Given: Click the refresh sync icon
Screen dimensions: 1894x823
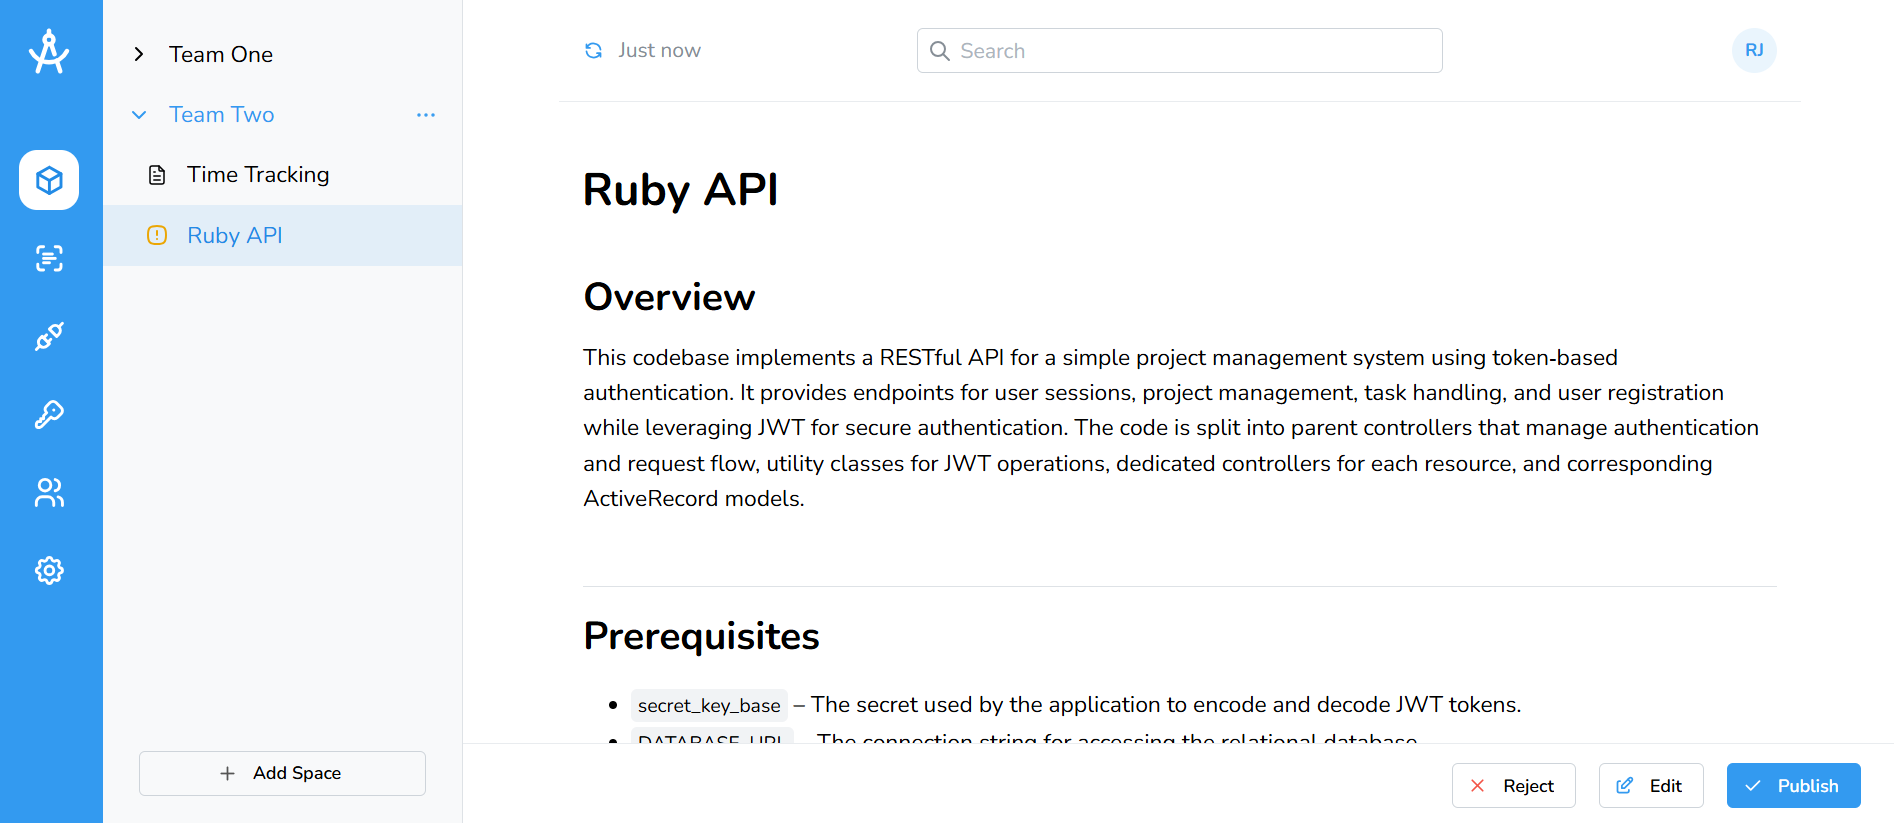Looking at the screenshot, I should pos(593,51).
